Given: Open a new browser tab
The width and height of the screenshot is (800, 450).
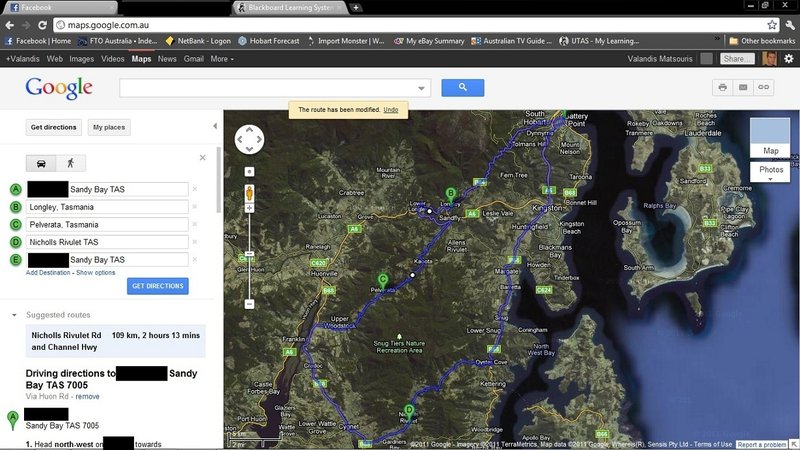Looking at the screenshot, I should point(356,7).
